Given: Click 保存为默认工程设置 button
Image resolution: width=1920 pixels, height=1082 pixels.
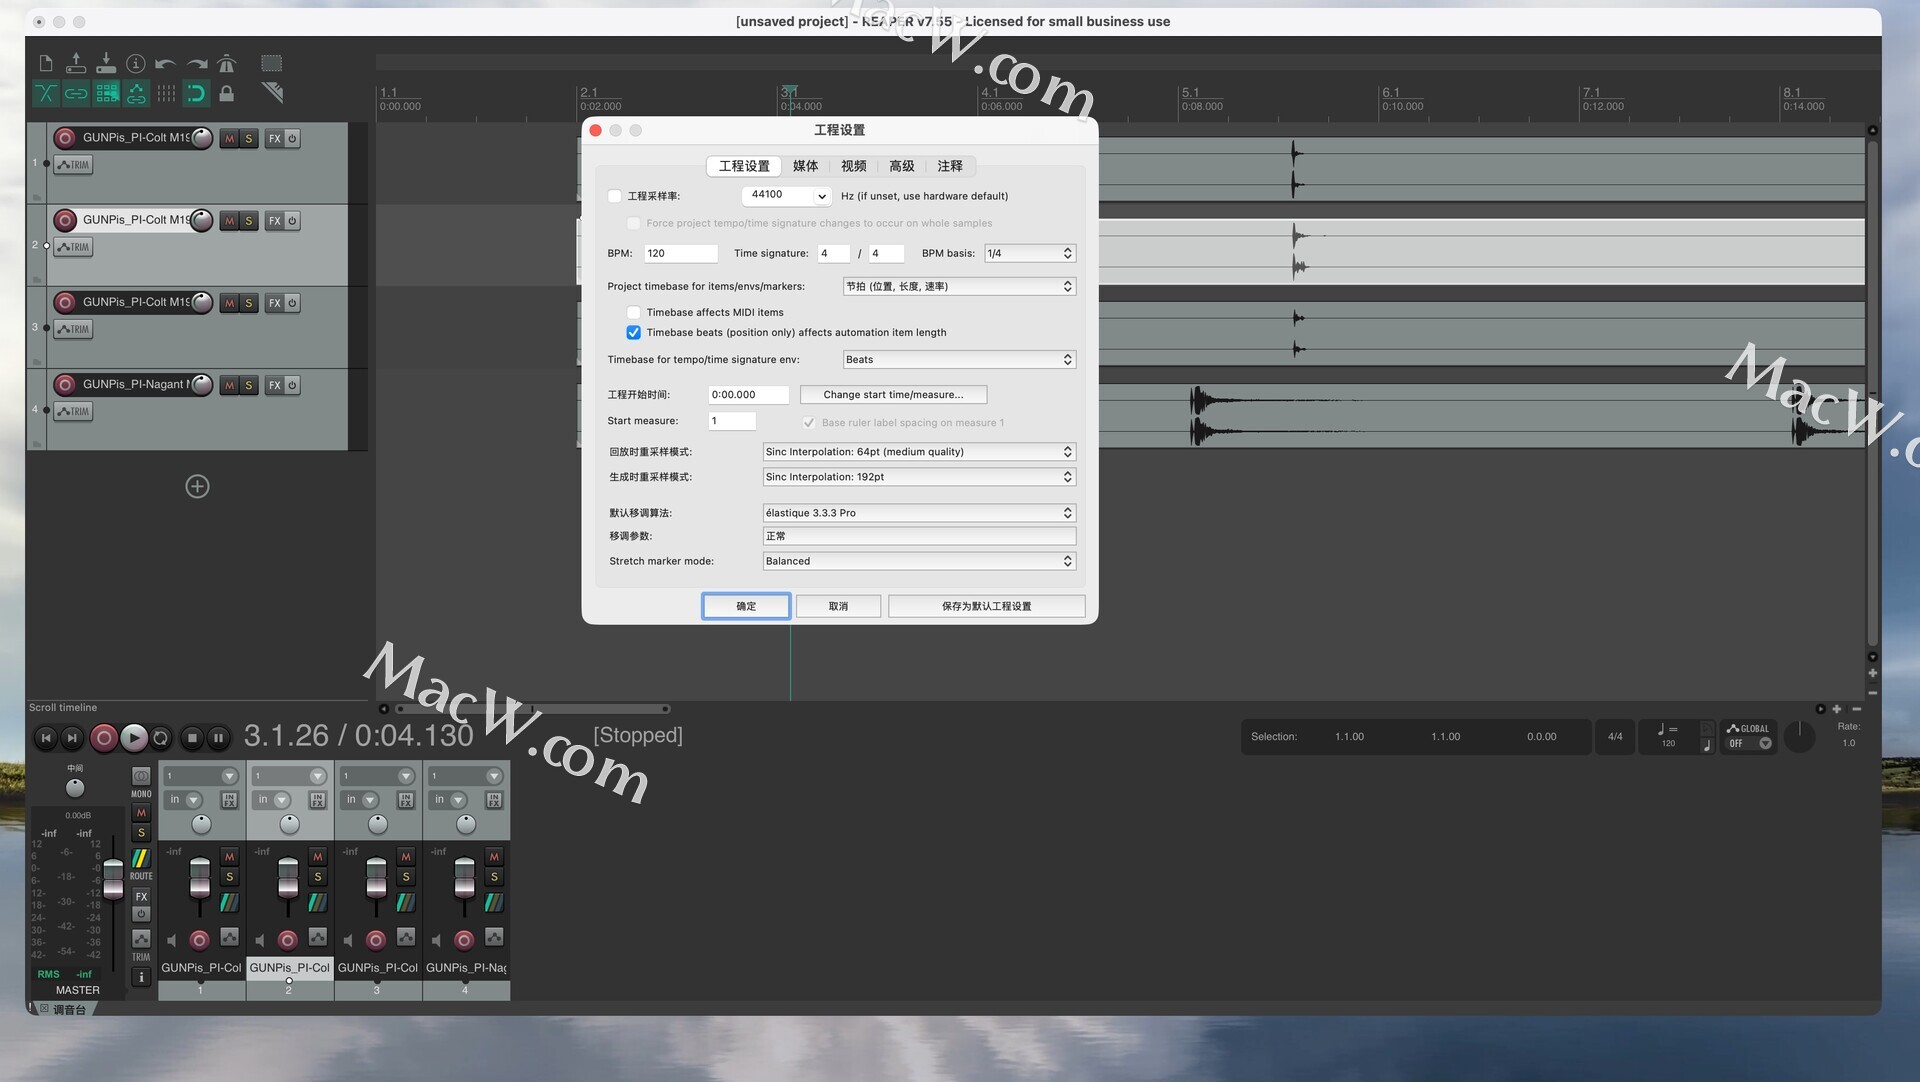Looking at the screenshot, I should tap(986, 606).
